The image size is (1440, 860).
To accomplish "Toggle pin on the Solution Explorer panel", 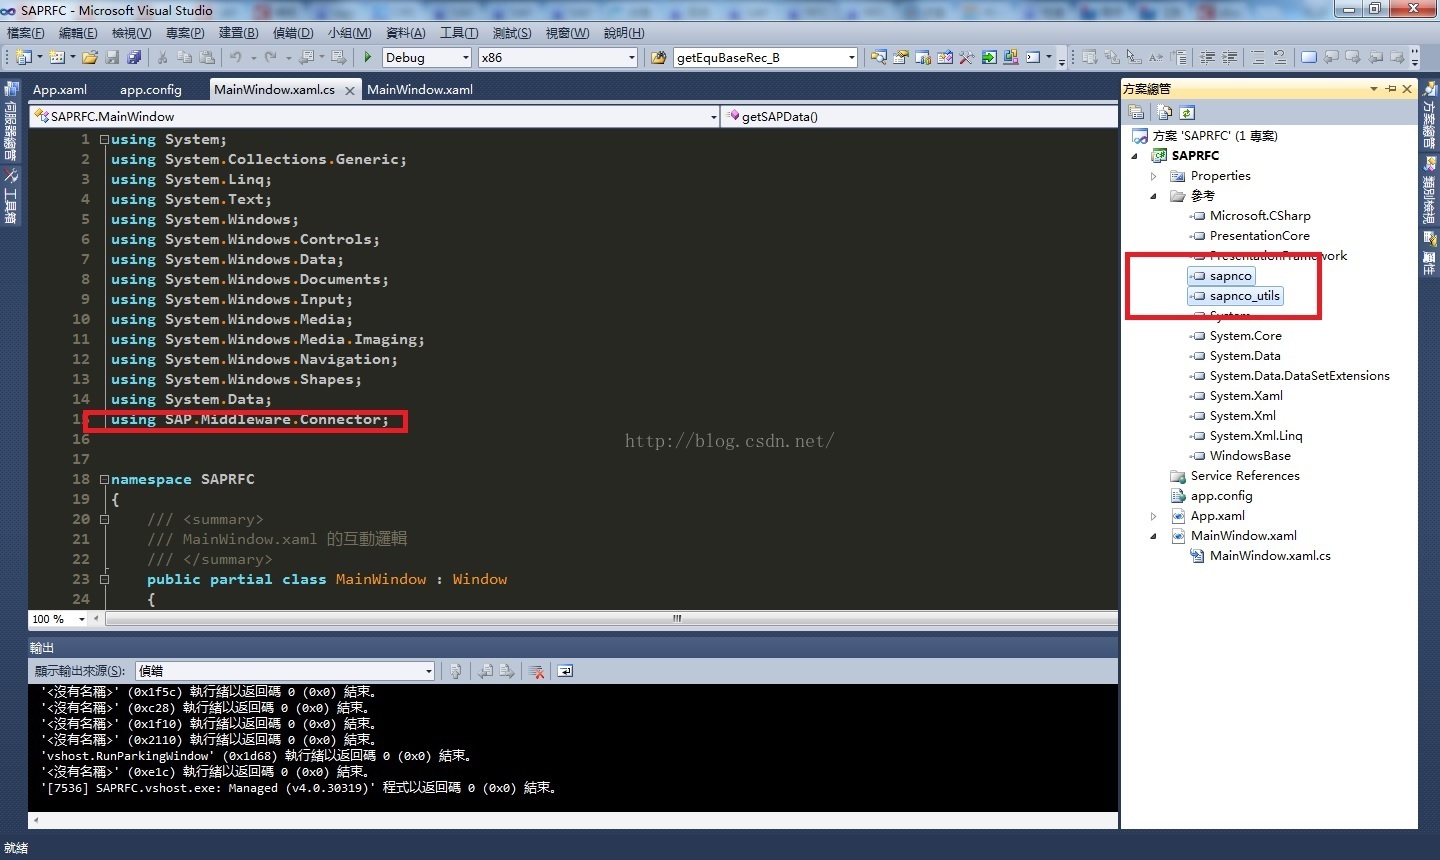I will coord(1391,89).
